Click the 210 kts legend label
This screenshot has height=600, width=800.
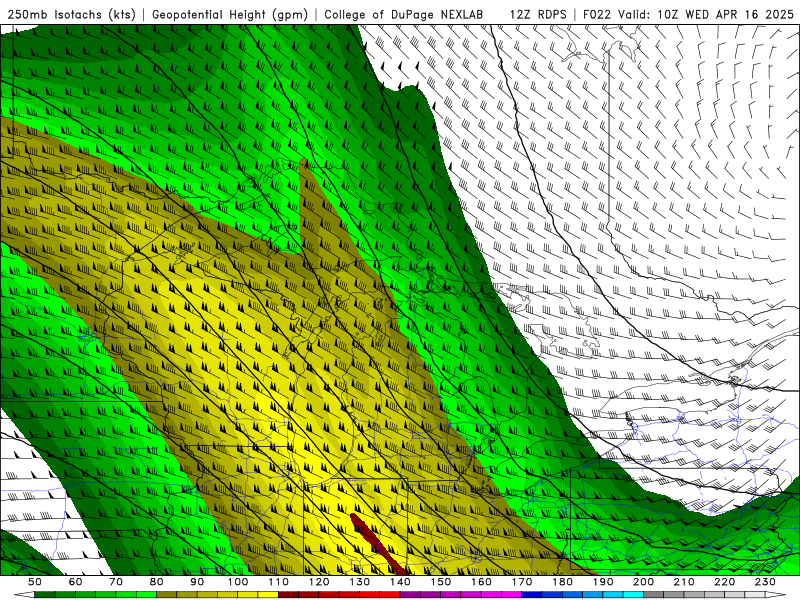tap(684, 582)
